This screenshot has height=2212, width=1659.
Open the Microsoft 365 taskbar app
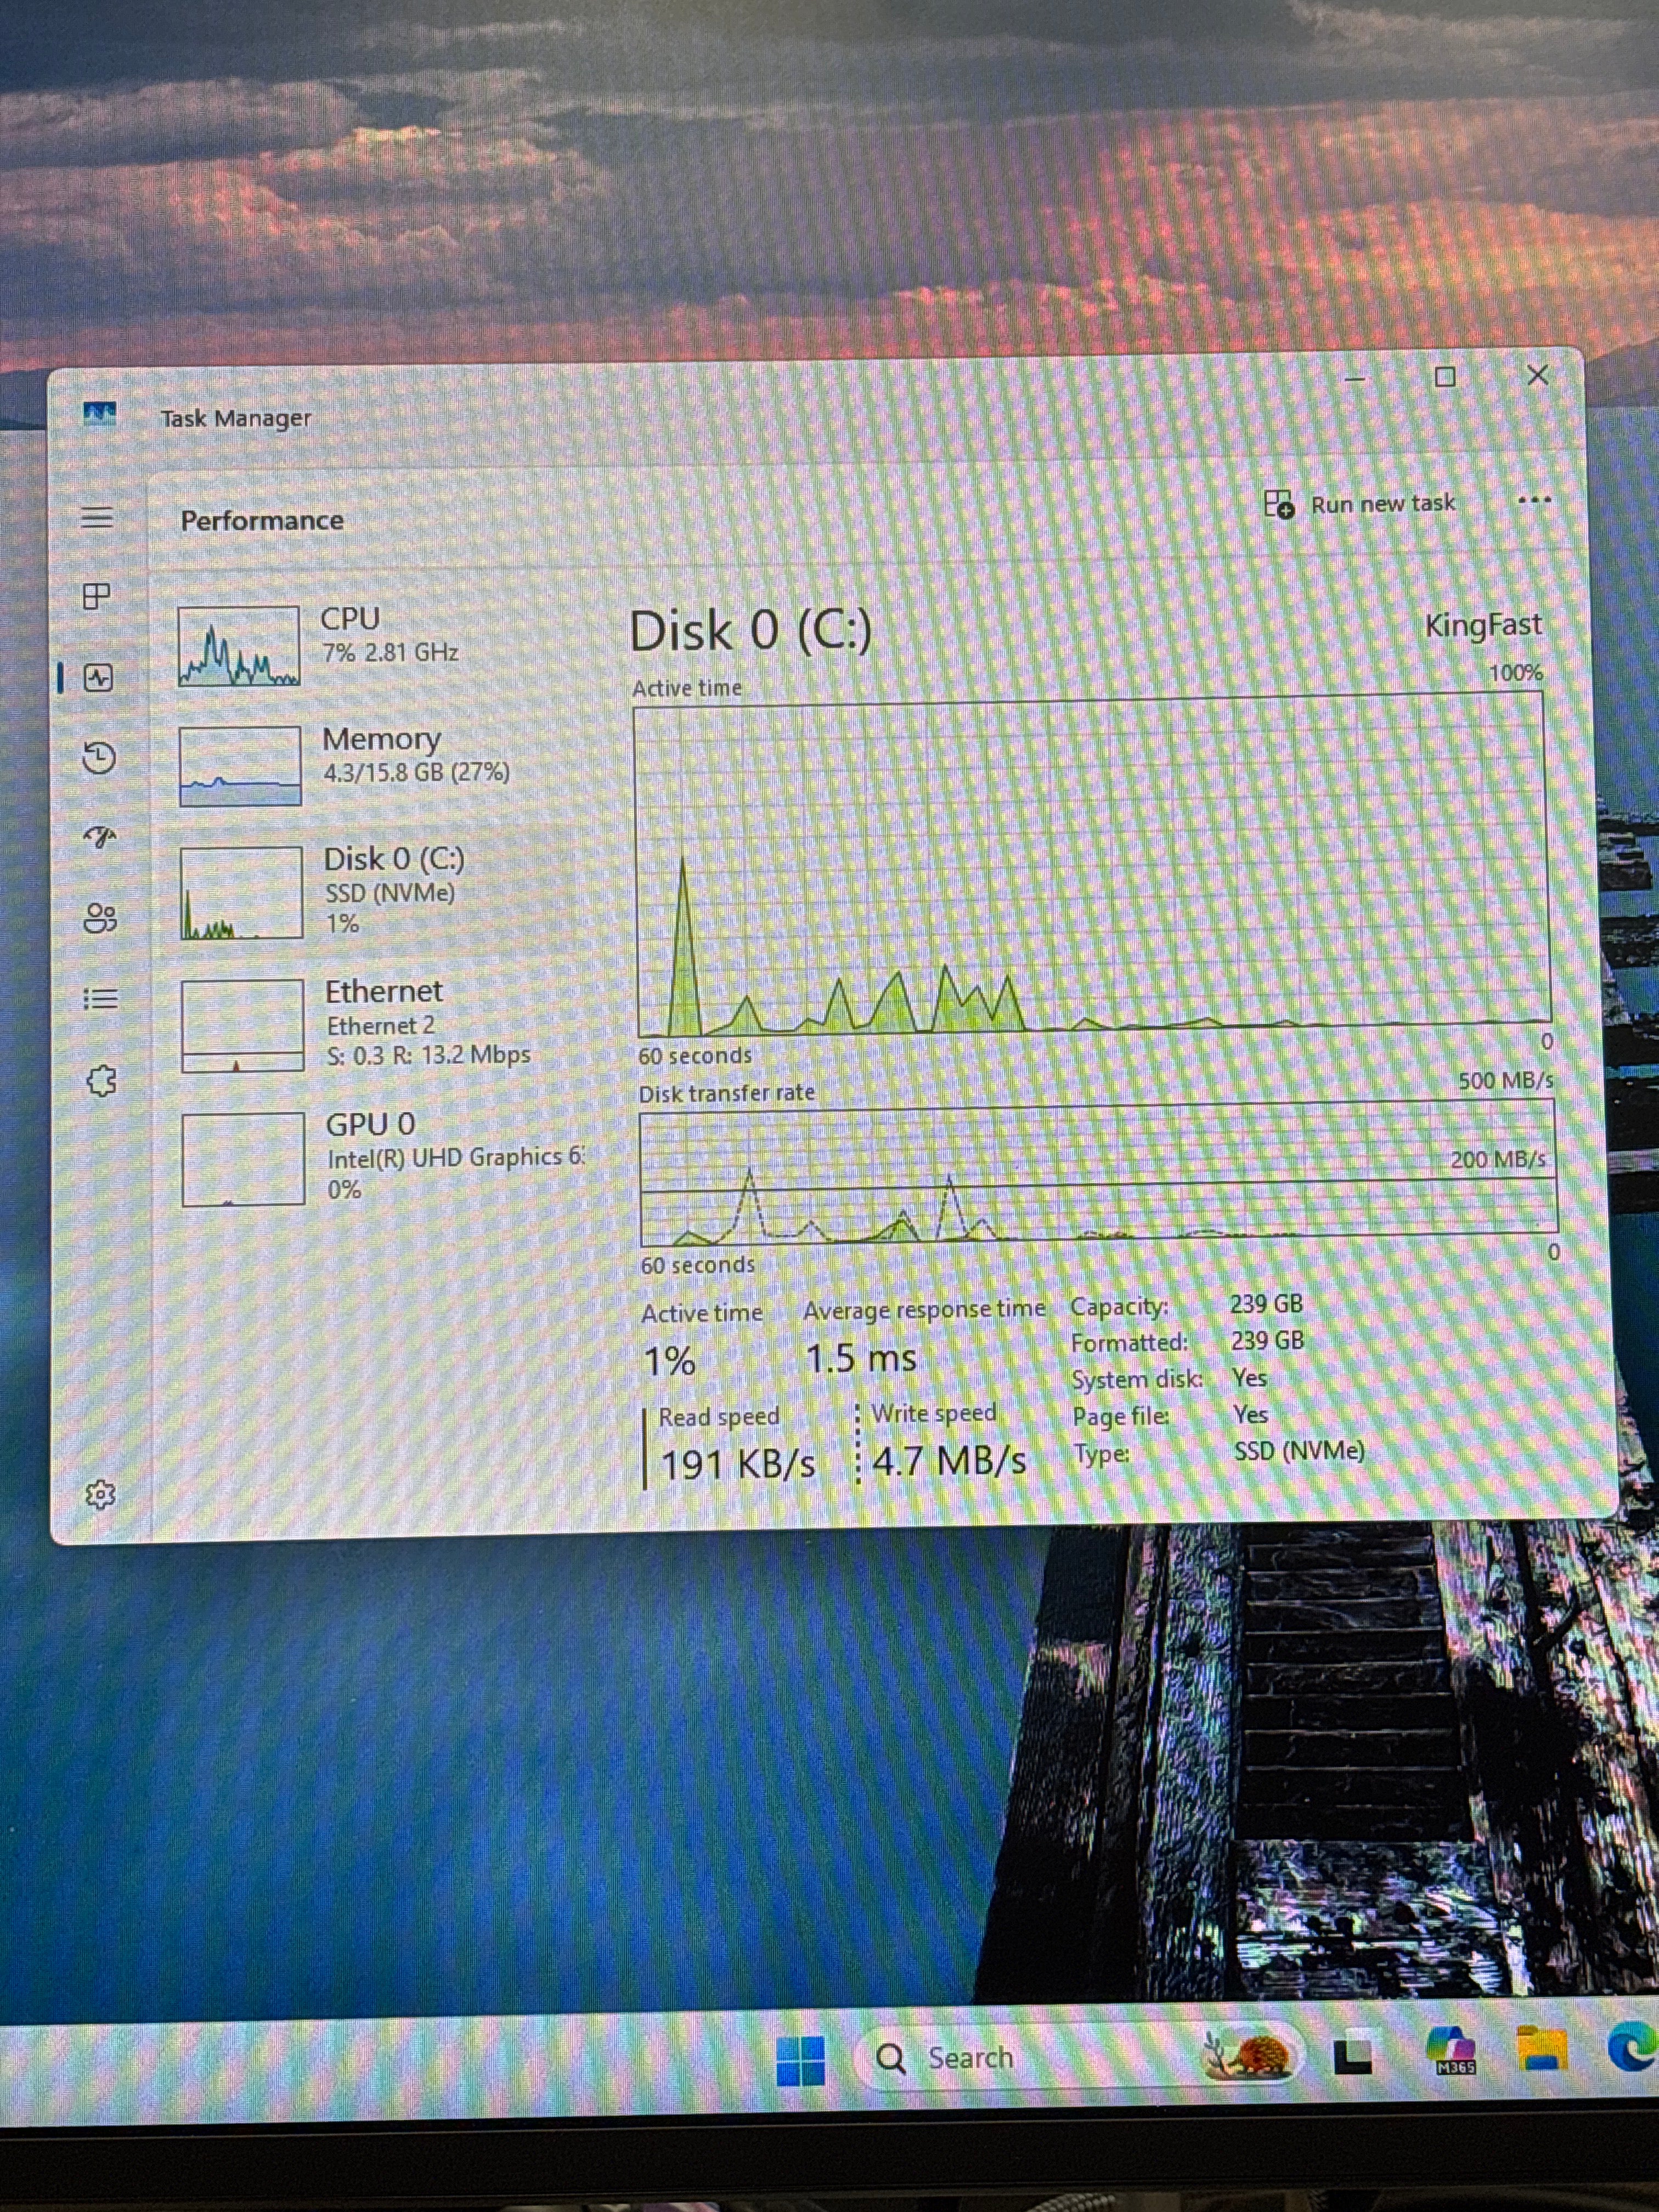(1451, 2051)
